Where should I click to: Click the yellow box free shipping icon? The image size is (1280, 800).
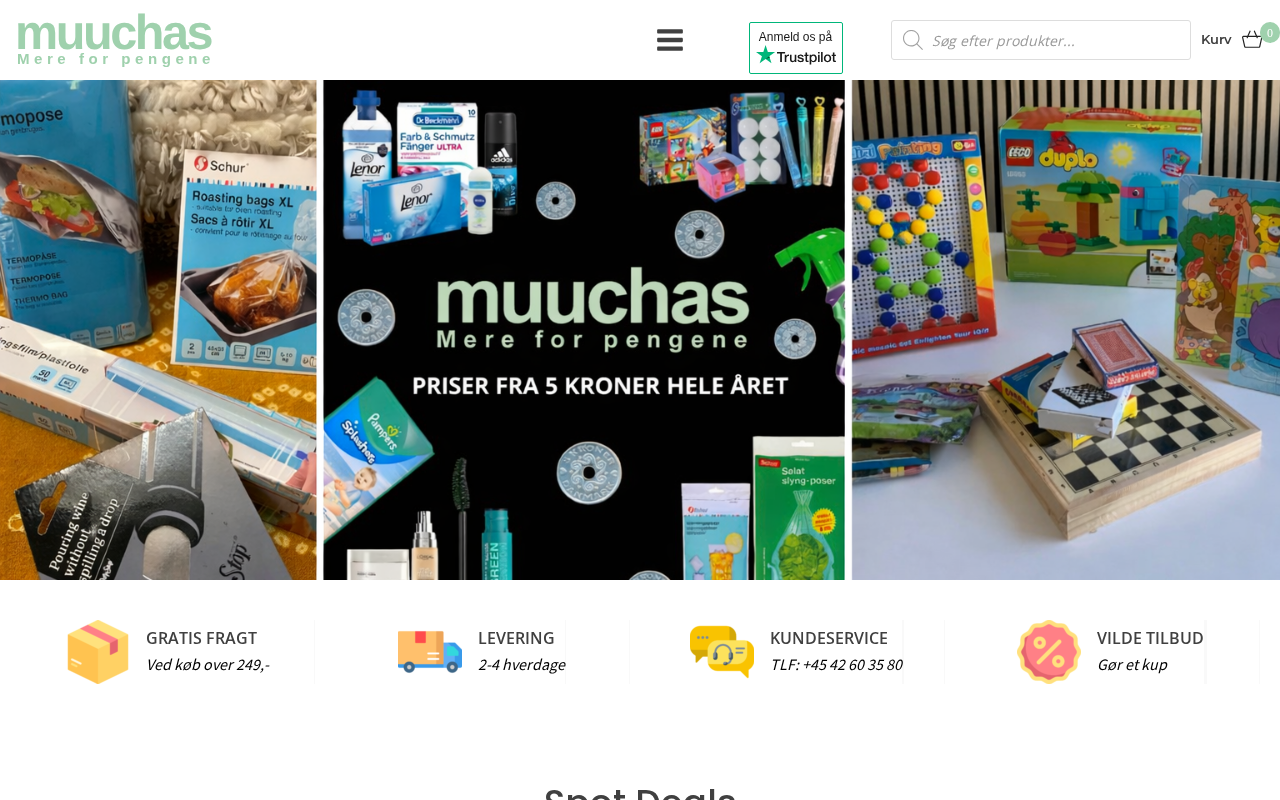tap(98, 652)
